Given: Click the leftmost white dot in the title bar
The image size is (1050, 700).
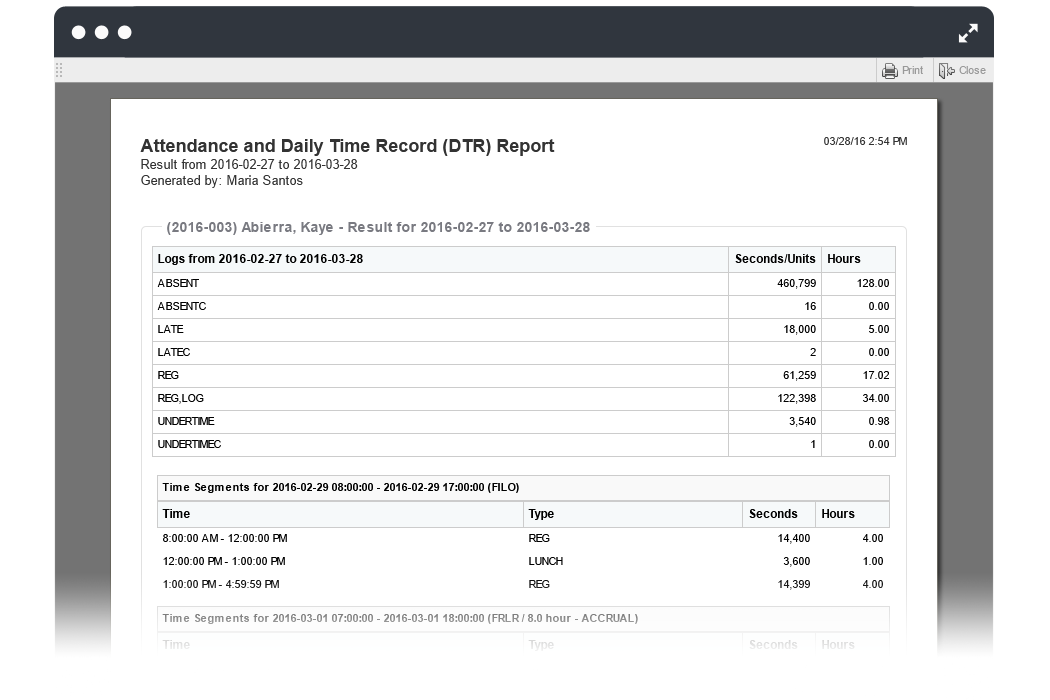Looking at the screenshot, I should (x=79, y=32).
